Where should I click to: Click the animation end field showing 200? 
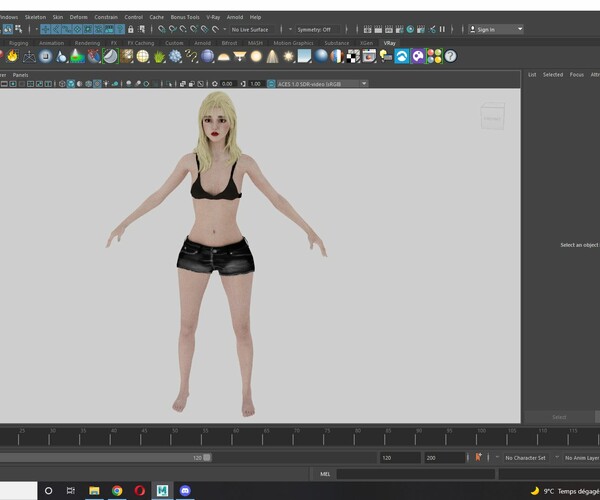point(444,458)
